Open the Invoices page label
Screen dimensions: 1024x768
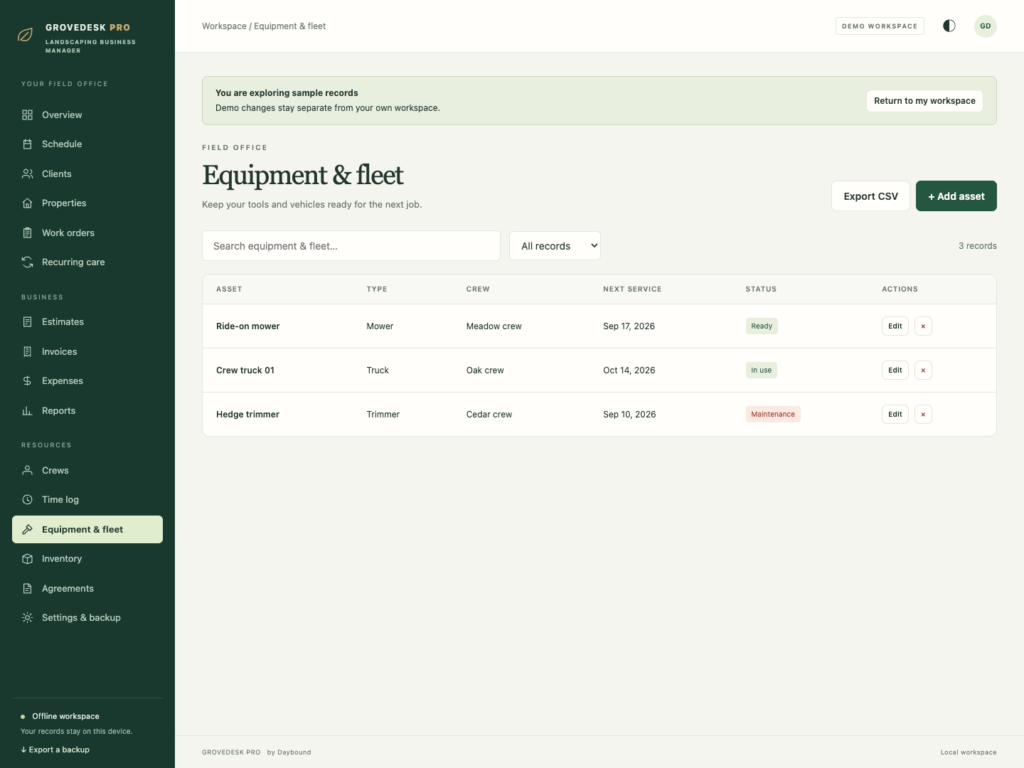click(x=59, y=351)
